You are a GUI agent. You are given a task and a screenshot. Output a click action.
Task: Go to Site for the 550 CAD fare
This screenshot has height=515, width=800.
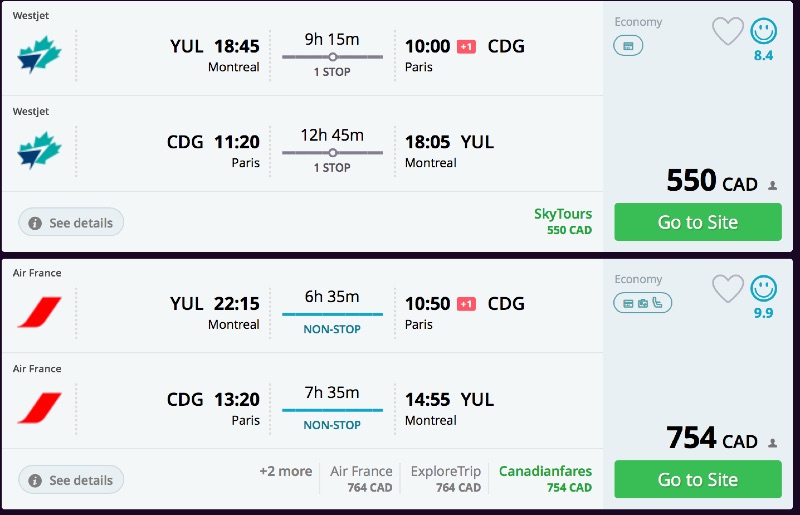coord(697,222)
